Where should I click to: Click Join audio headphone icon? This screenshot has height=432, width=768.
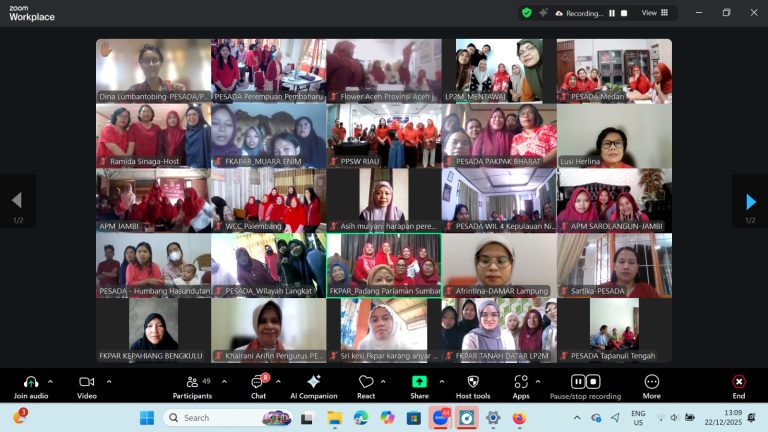coord(30,382)
